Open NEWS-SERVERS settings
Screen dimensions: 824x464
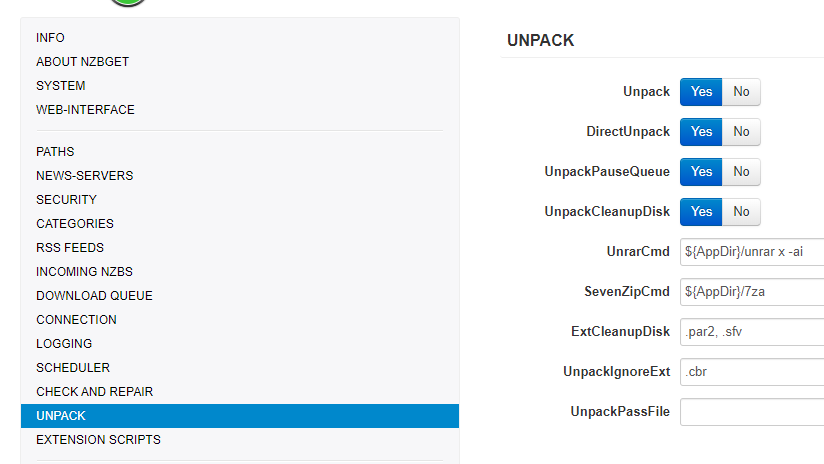pos(84,176)
